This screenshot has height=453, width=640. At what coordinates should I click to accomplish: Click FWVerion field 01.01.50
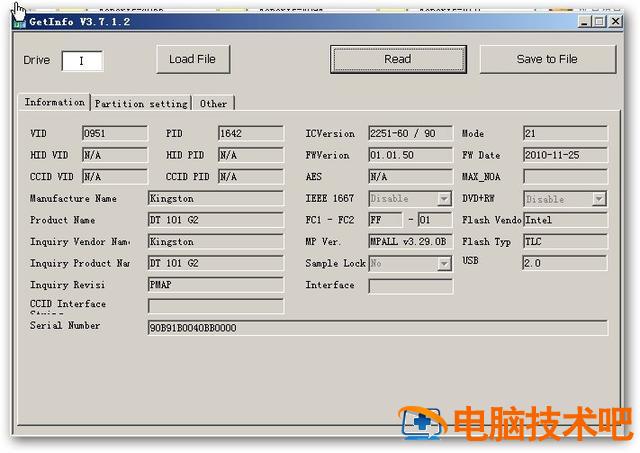coord(410,155)
